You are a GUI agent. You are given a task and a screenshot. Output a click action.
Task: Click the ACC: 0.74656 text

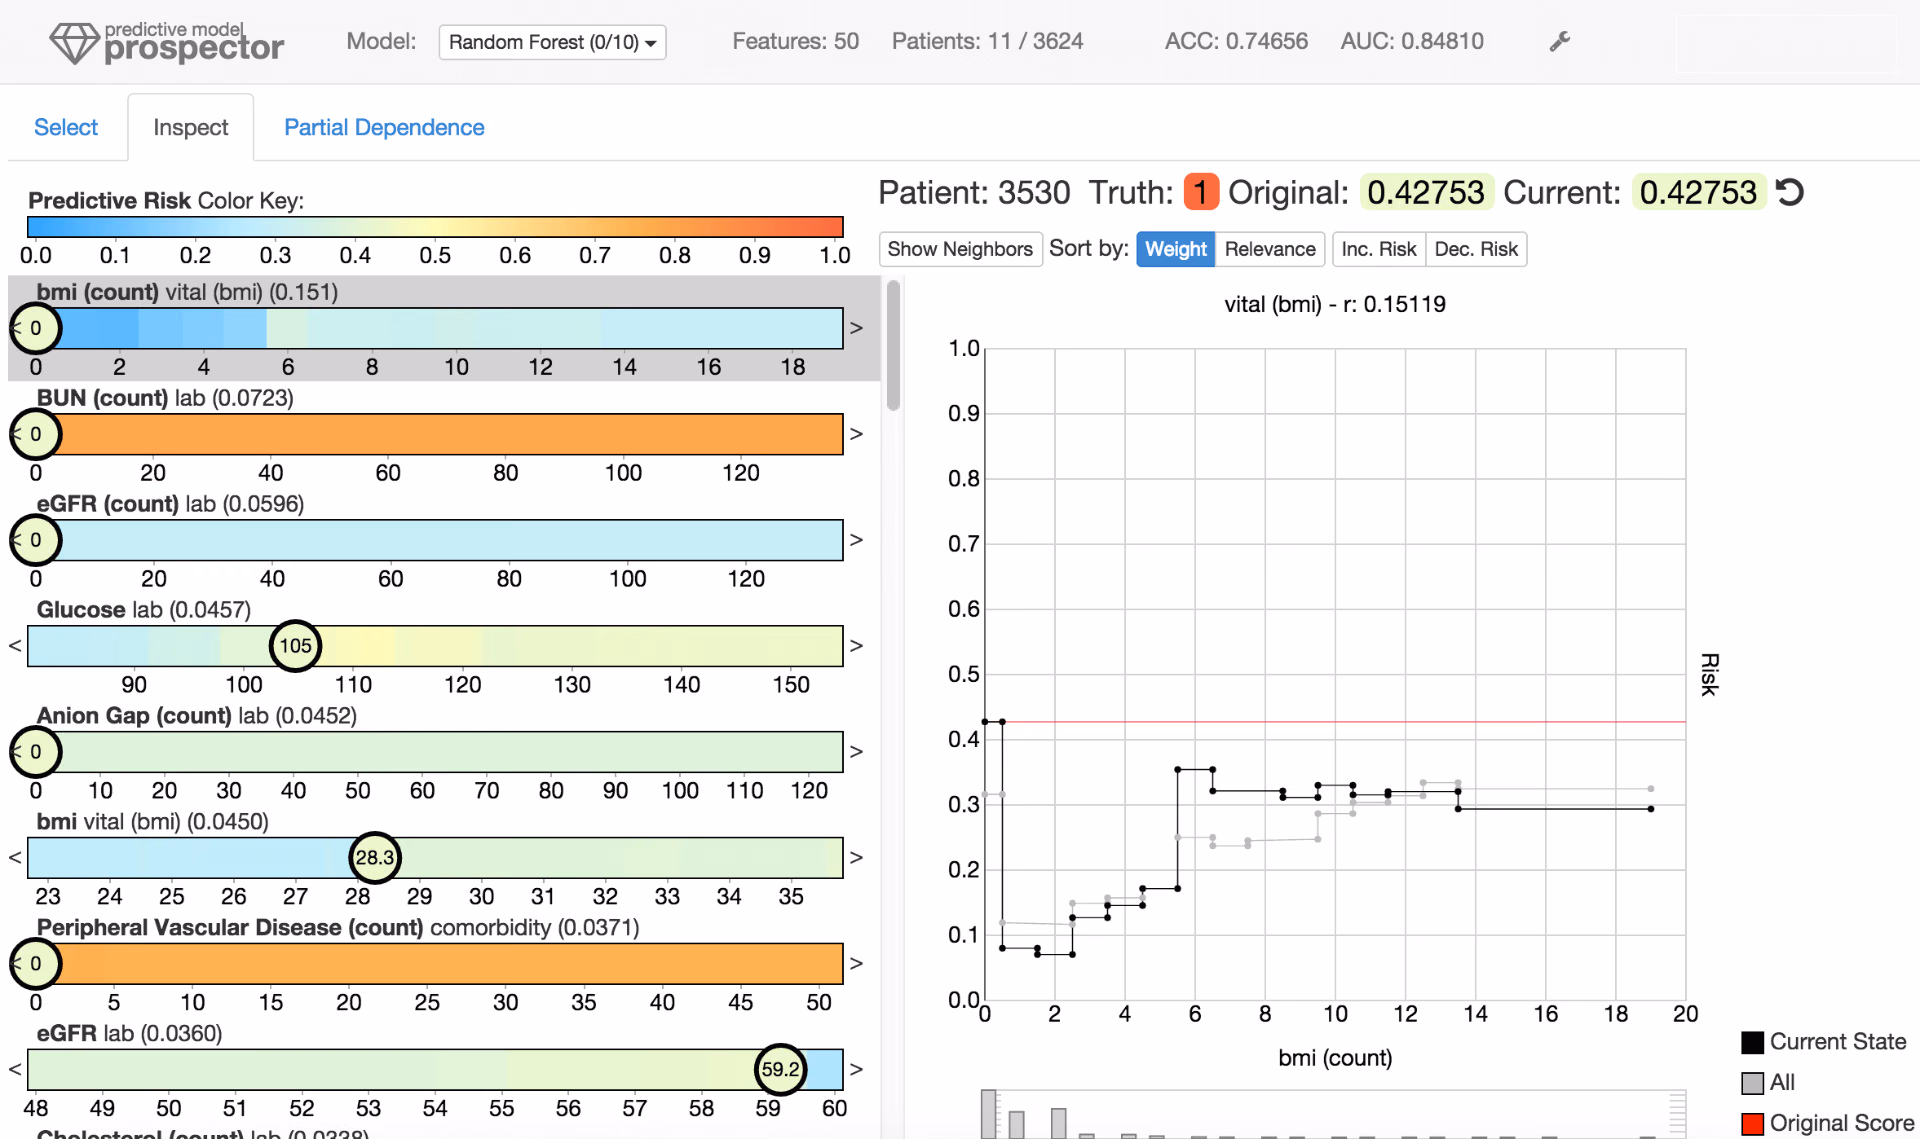[x=1236, y=41]
